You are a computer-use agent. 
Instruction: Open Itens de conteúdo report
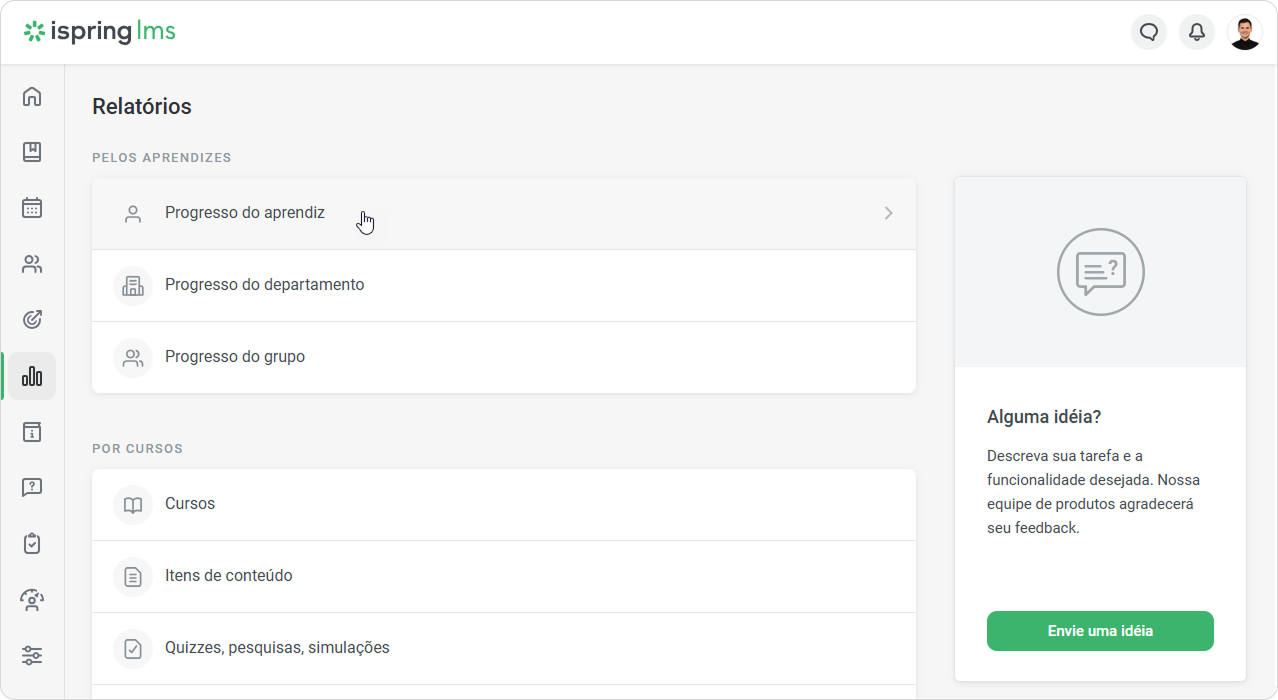pos(229,576)
